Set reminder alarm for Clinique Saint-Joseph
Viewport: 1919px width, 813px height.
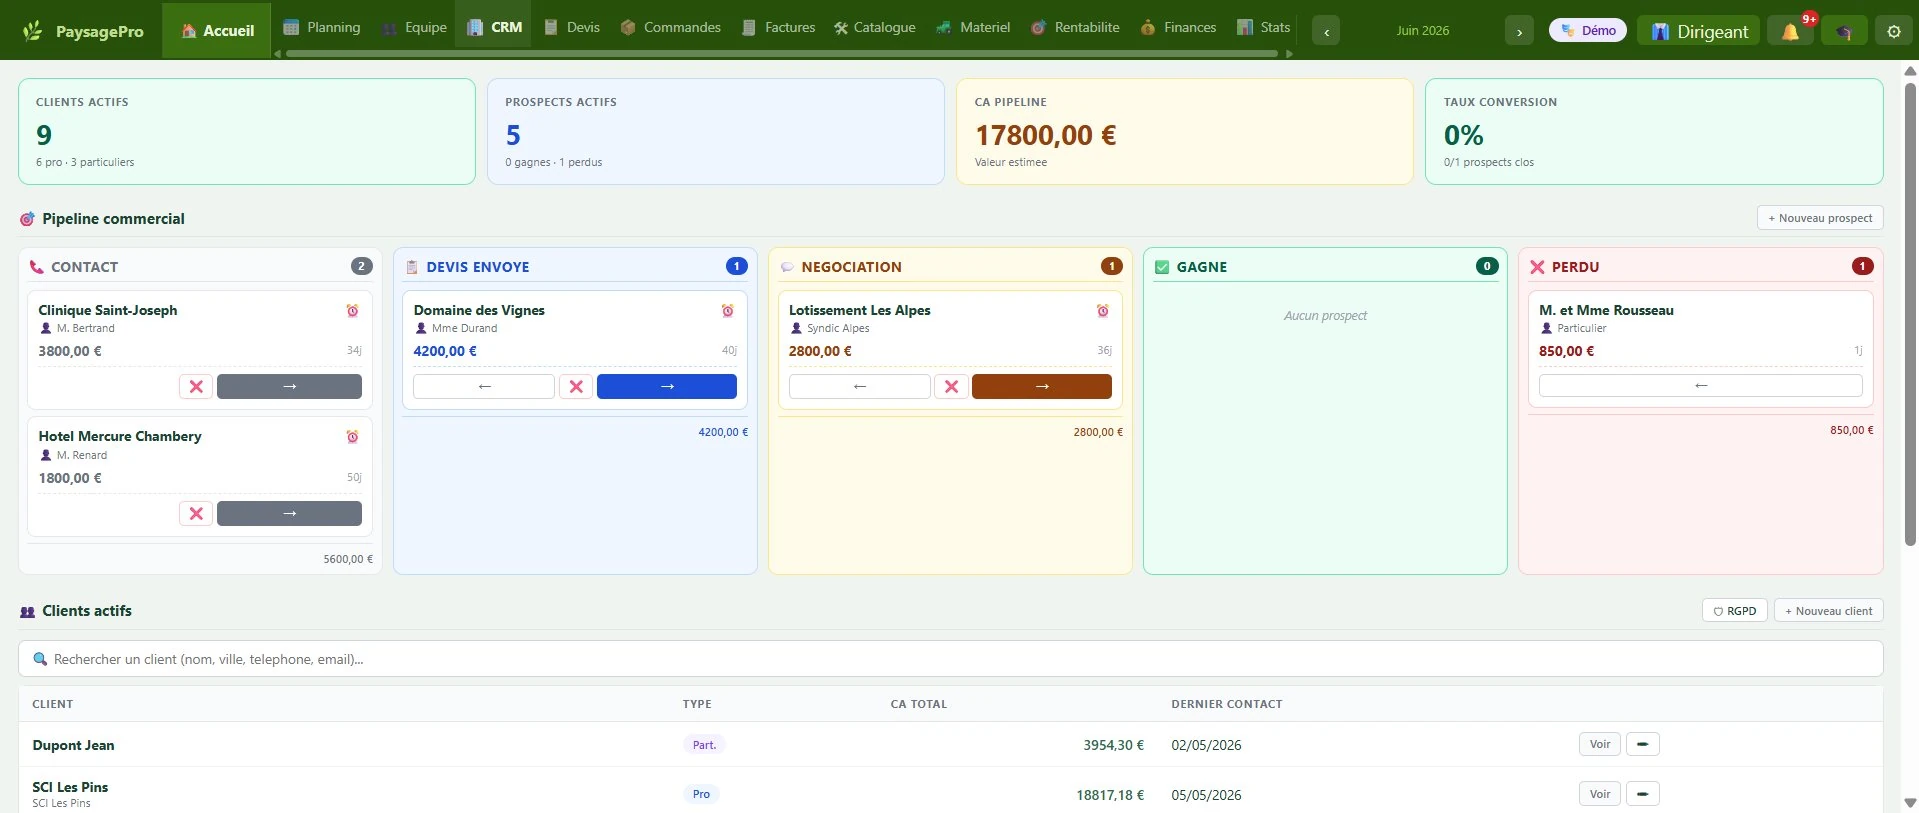coord(352,311)
